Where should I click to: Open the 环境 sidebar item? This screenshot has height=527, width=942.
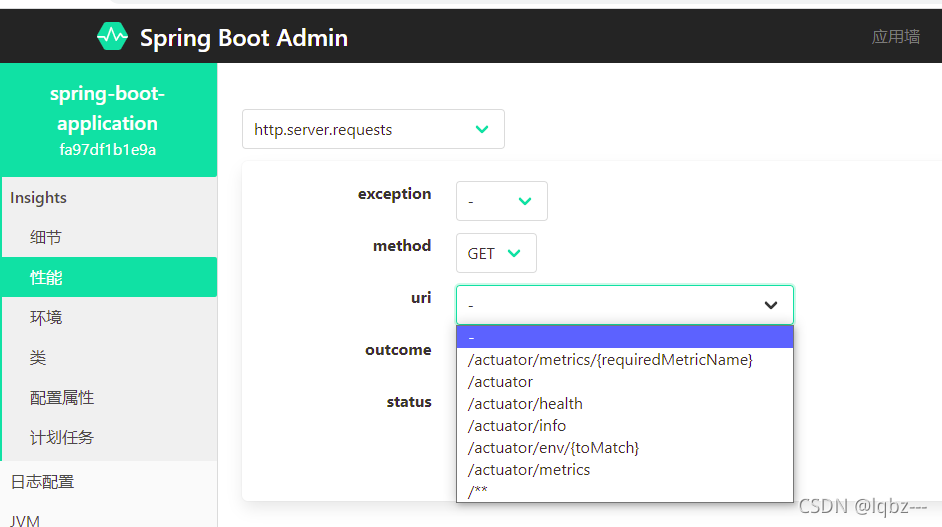click(x=46, y=318)
